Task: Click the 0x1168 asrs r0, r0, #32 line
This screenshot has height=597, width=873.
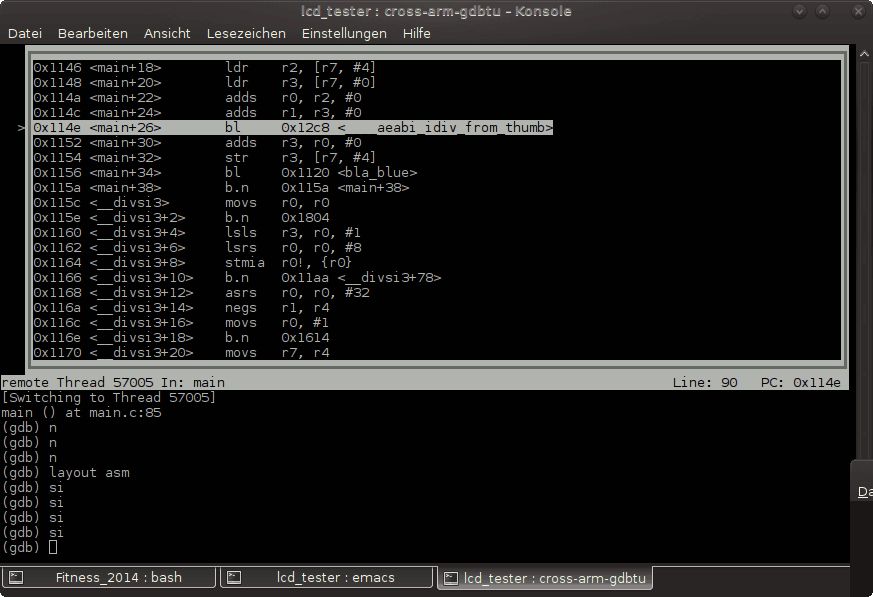Action: click(202, 293)
